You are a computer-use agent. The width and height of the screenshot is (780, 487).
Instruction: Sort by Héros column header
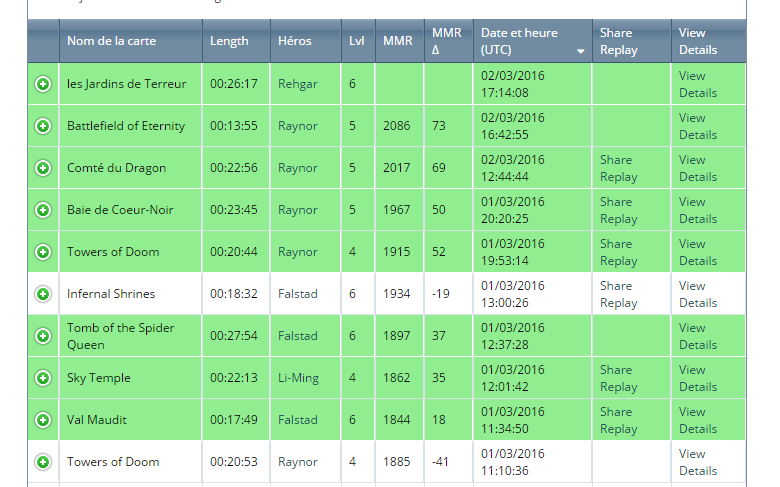[306, 41]
